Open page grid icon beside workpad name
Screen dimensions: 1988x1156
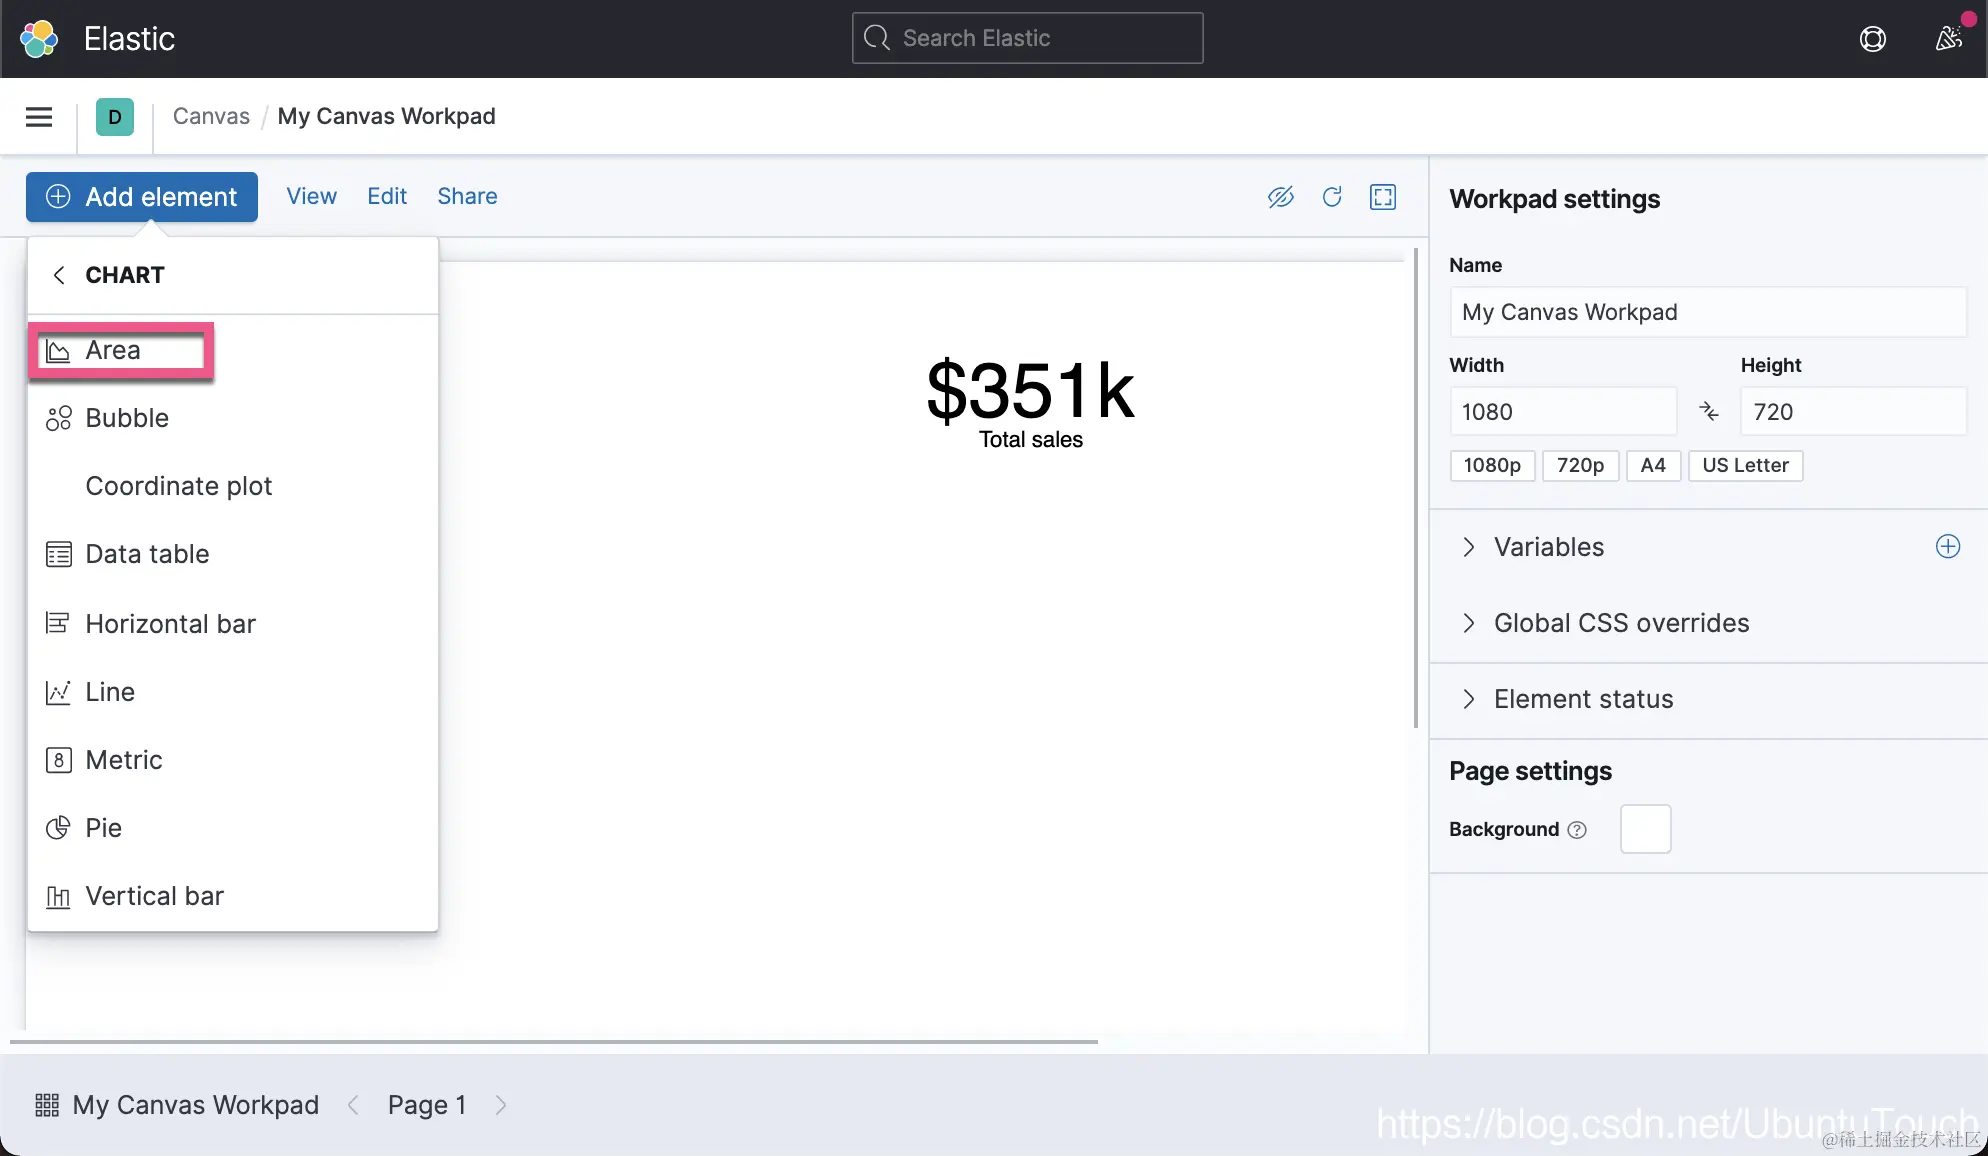(x=47, y=1105)
